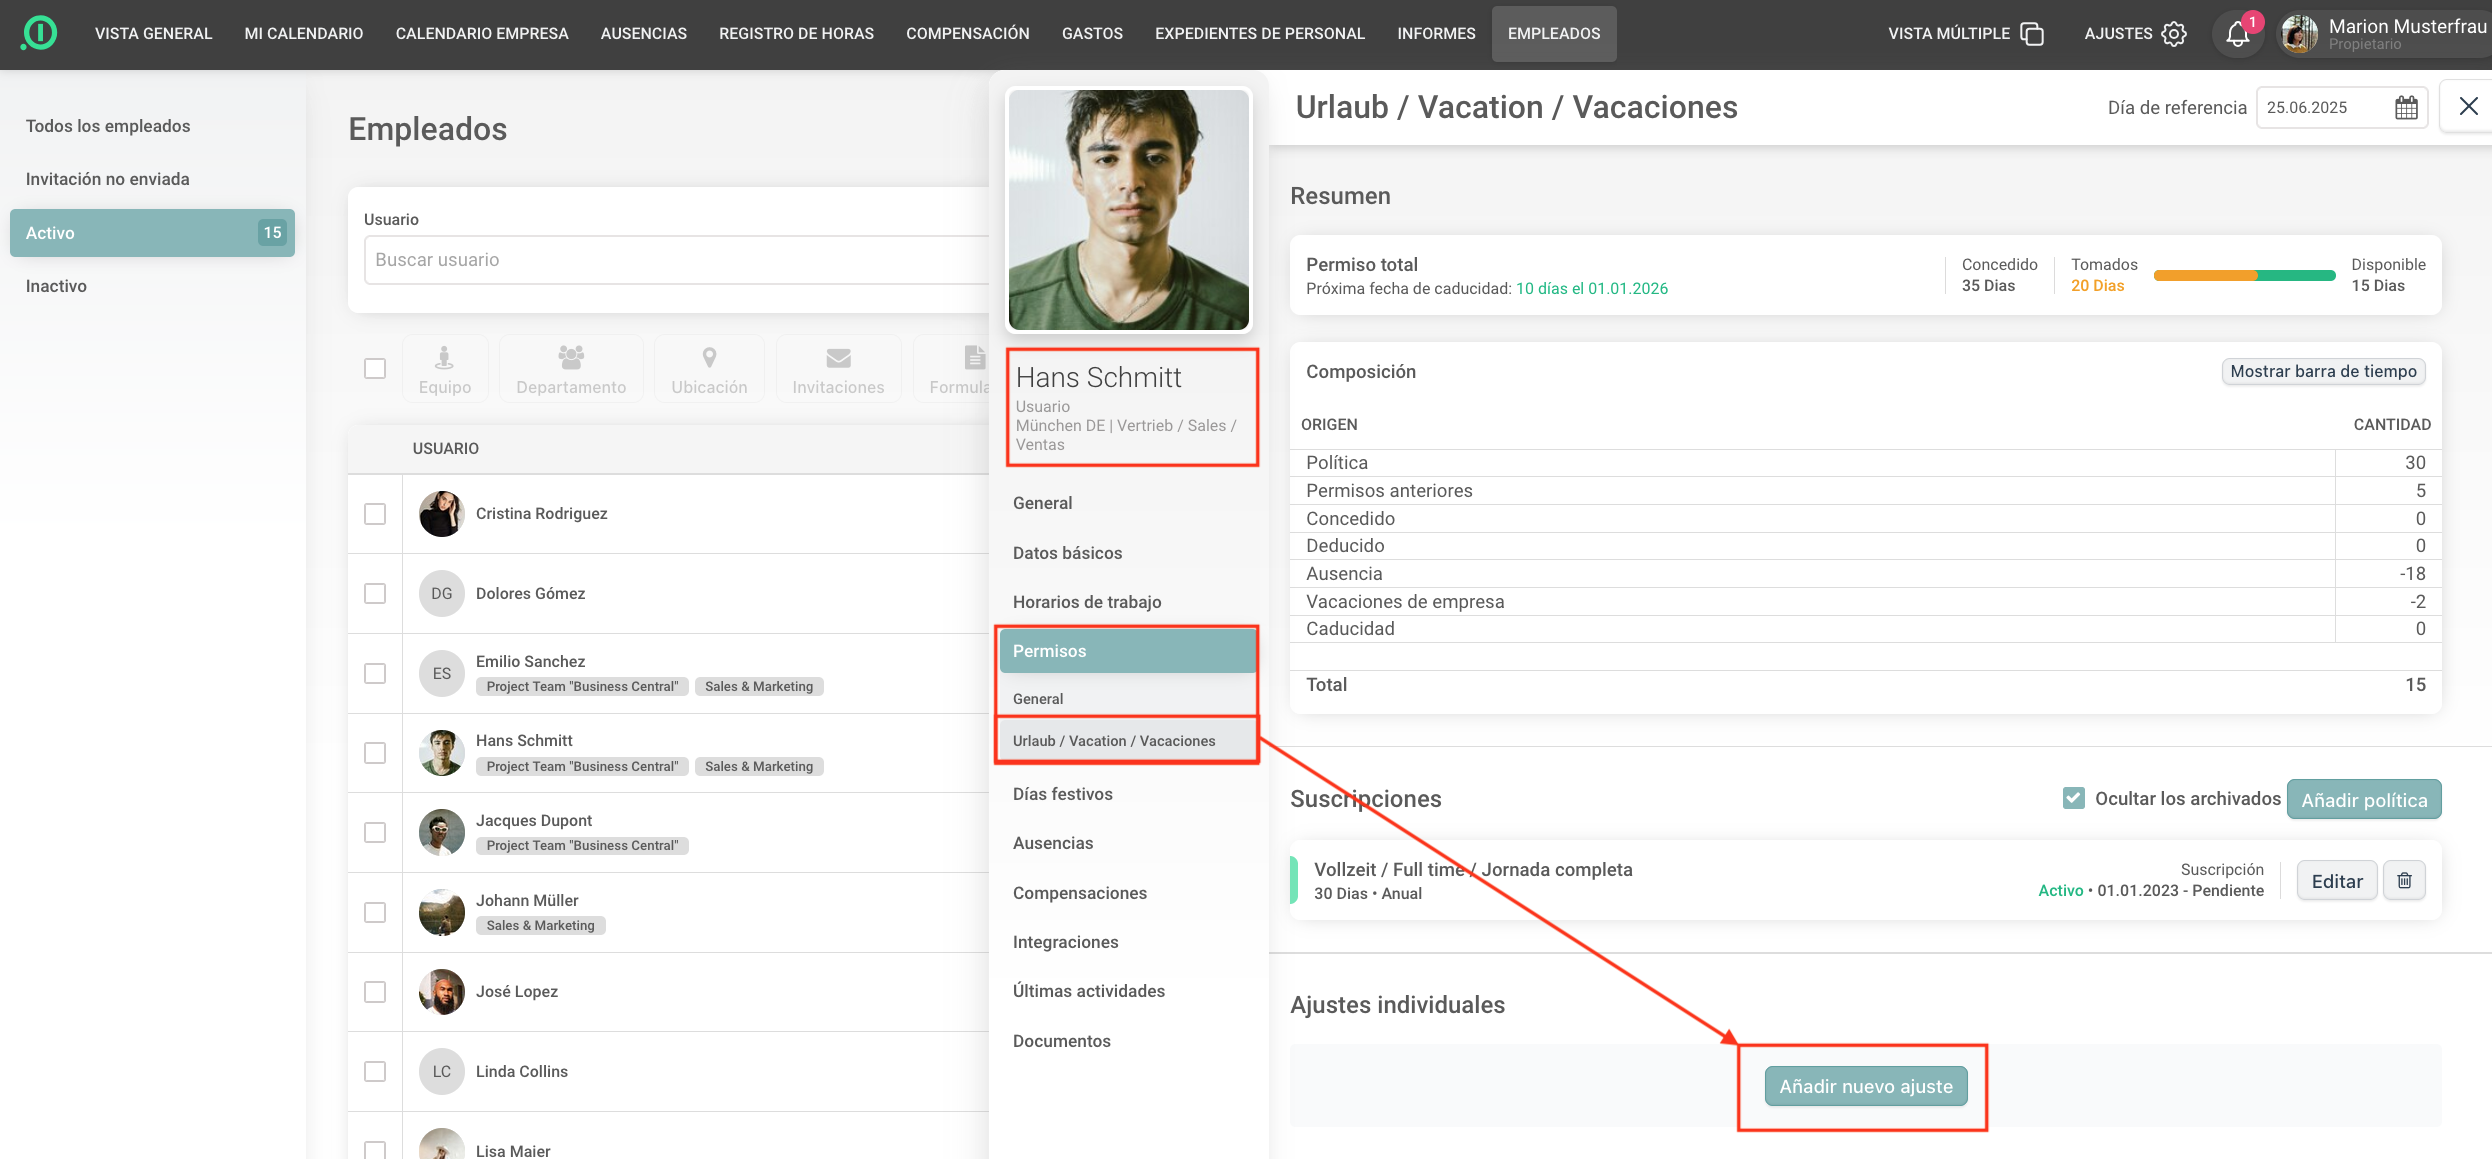Click Añadir política button
The width and height of the screenshot is (2492, 1159).
tap(2364, 800)
